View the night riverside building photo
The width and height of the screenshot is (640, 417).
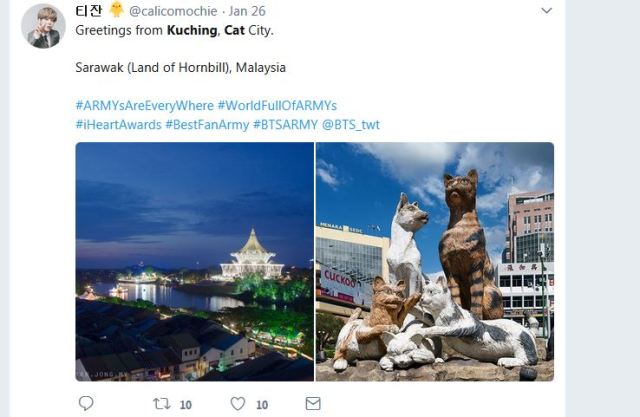click(x=195, y=262)
